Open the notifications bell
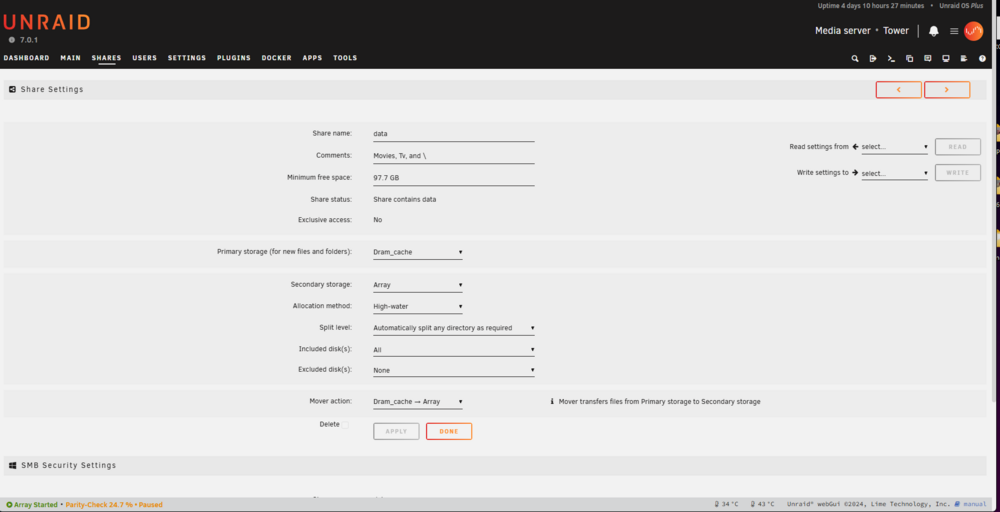Viewport: 1000px width, 512px height. click(934, 31)
